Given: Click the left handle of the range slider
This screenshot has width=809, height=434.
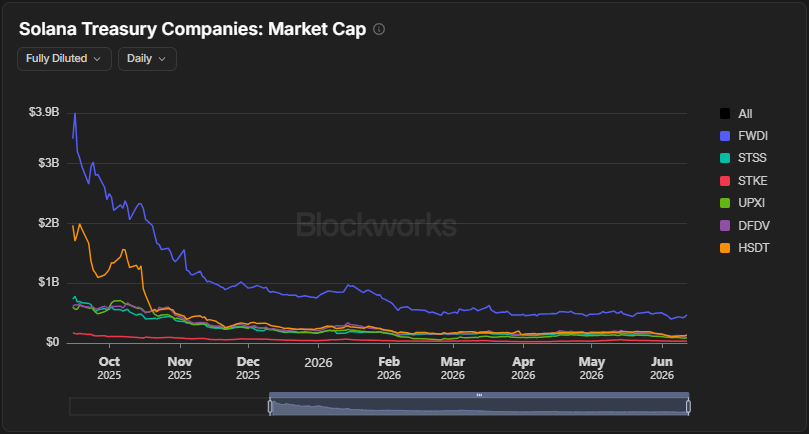Looking at the screenshot, I should point(270,407).
